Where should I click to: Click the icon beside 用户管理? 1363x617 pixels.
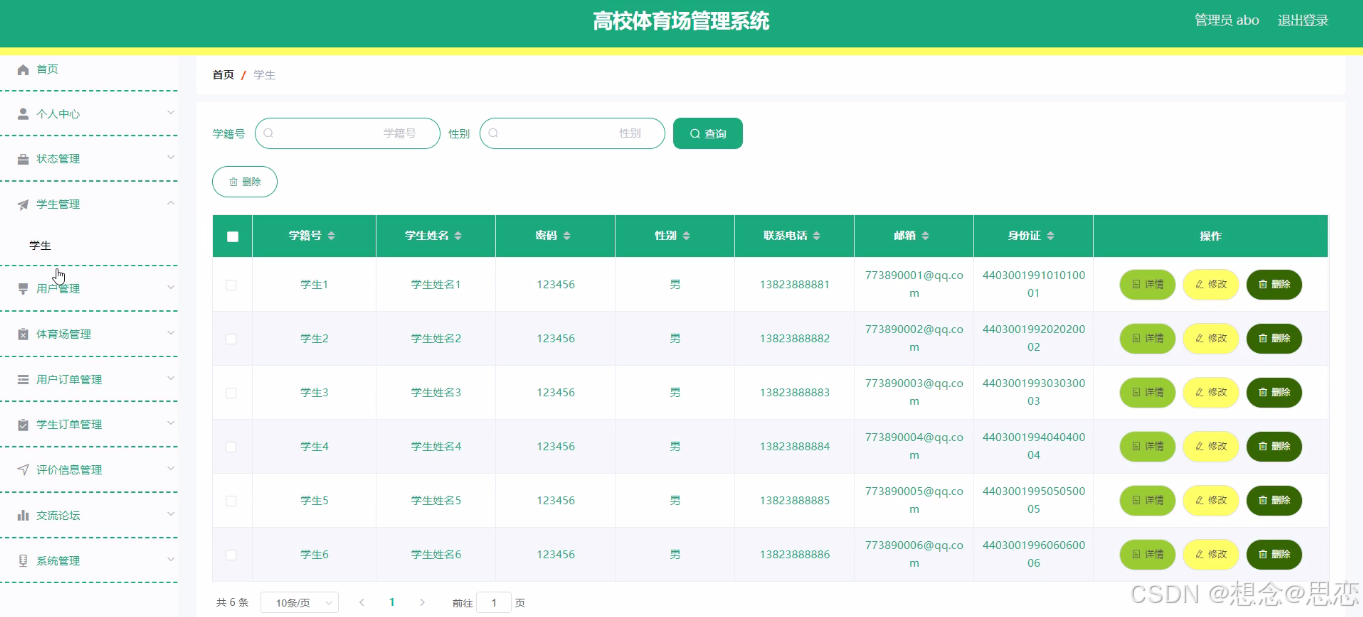[x=23, y=288]
